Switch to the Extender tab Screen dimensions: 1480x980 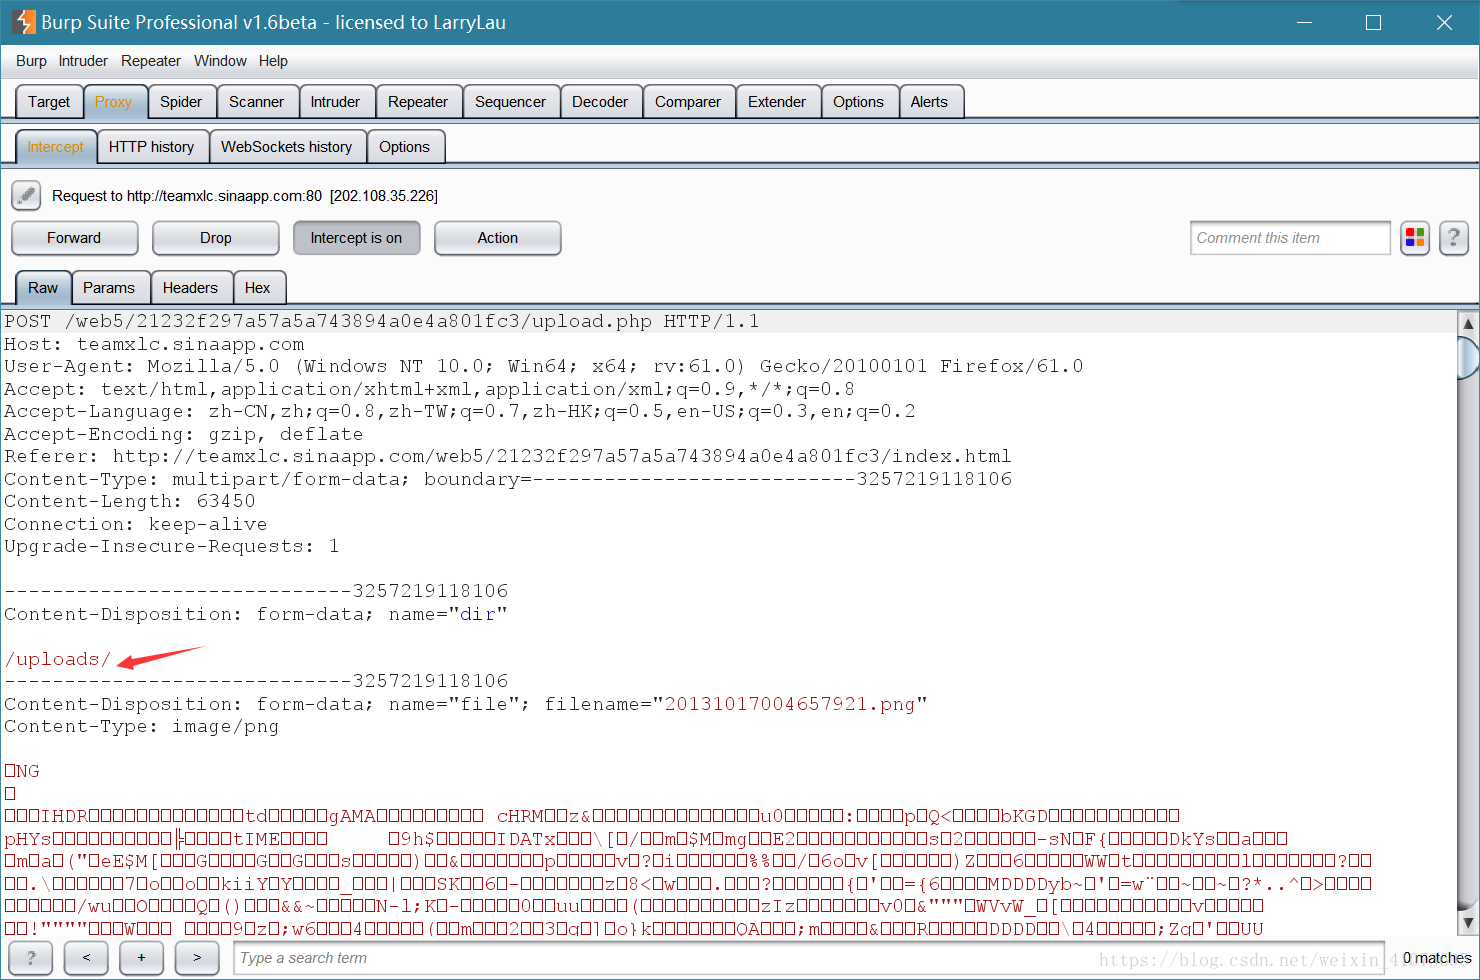click(x=777, y=102)
